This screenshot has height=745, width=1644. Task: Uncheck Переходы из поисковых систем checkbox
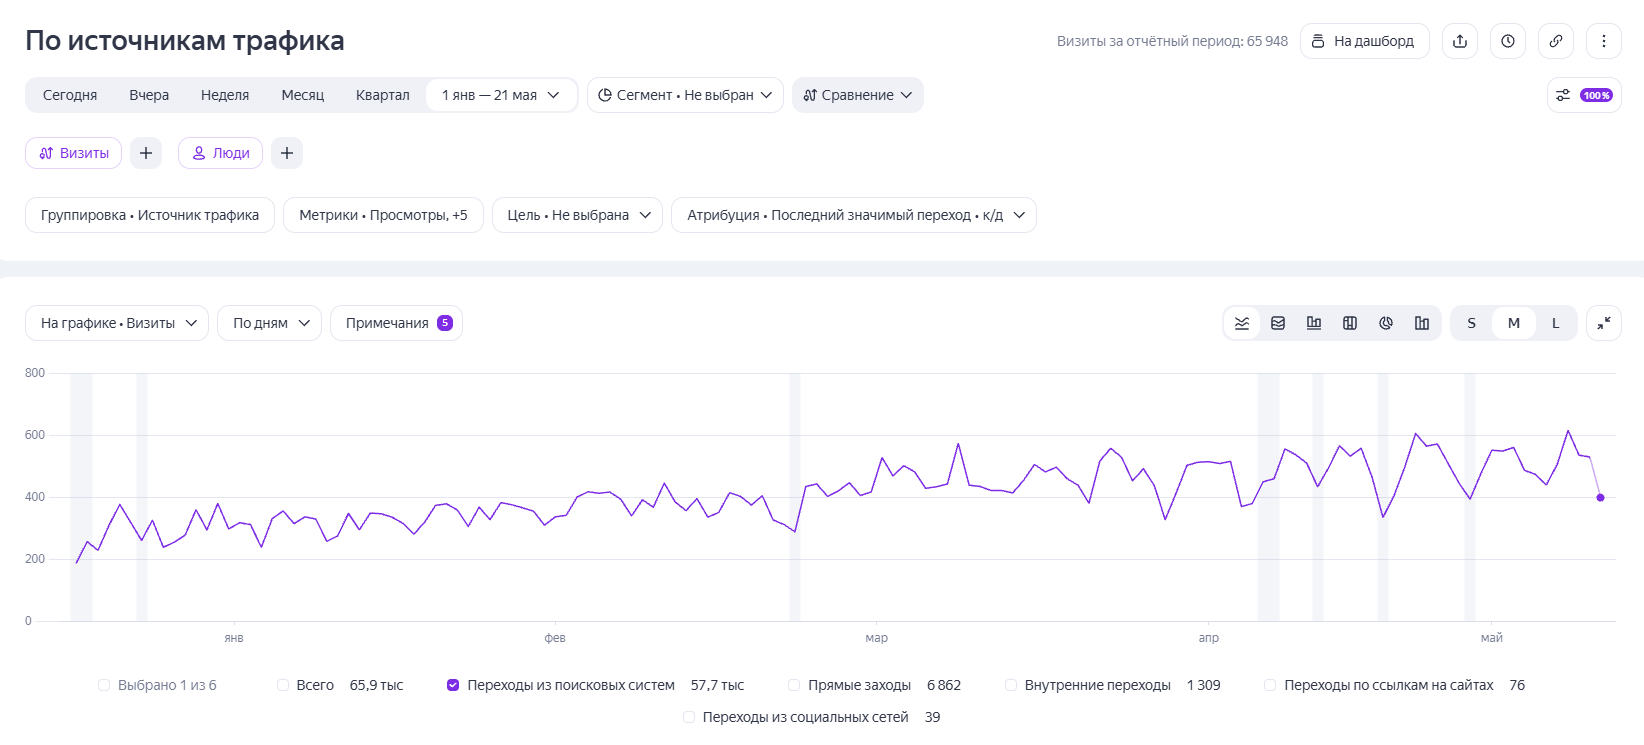[453, 685]
